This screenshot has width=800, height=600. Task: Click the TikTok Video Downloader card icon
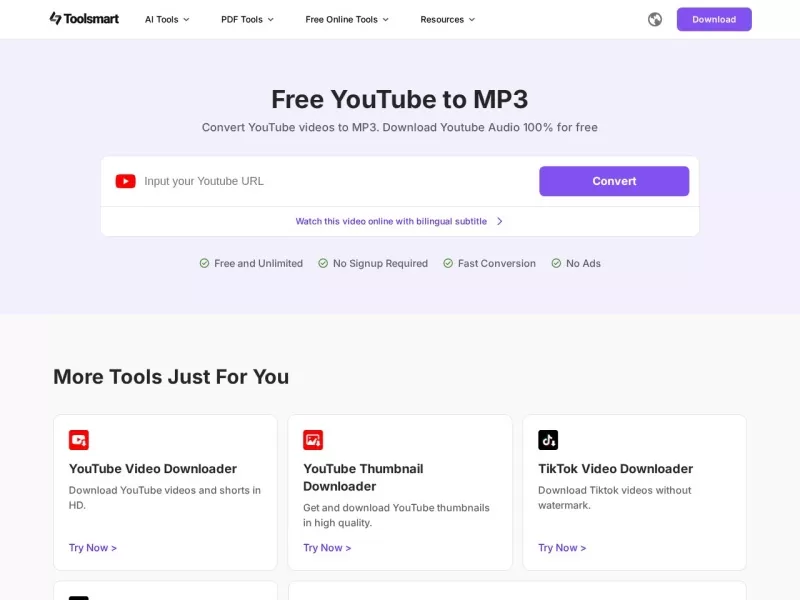click(547, 439)
